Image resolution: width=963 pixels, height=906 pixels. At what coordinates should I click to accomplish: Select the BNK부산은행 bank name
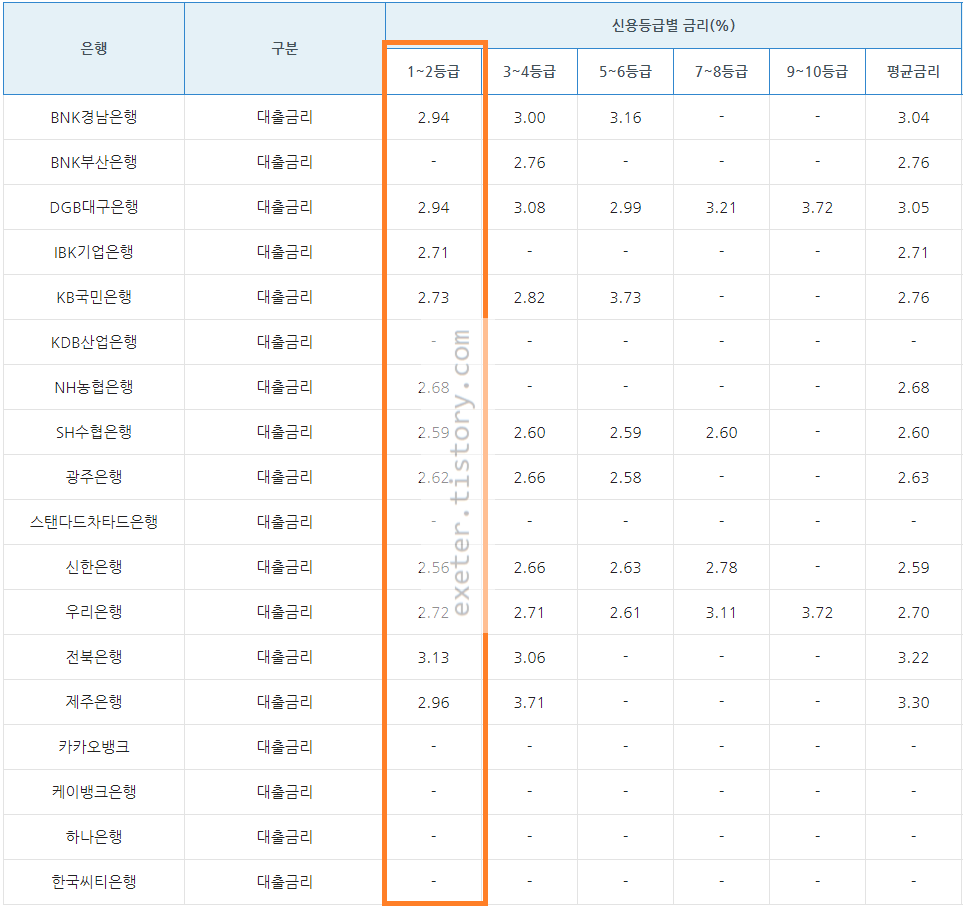click(x=94, y=162)
